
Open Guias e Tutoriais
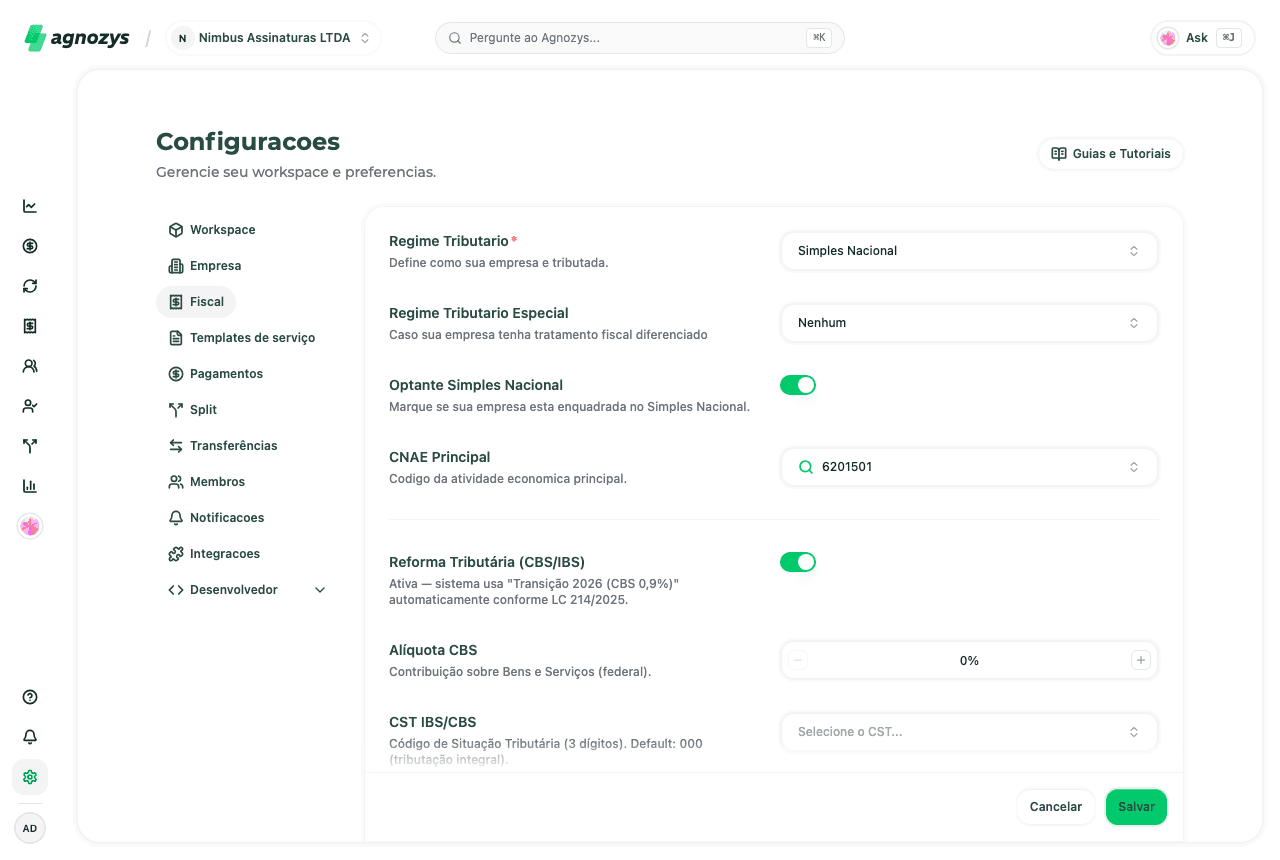(x=1111, y=154)
